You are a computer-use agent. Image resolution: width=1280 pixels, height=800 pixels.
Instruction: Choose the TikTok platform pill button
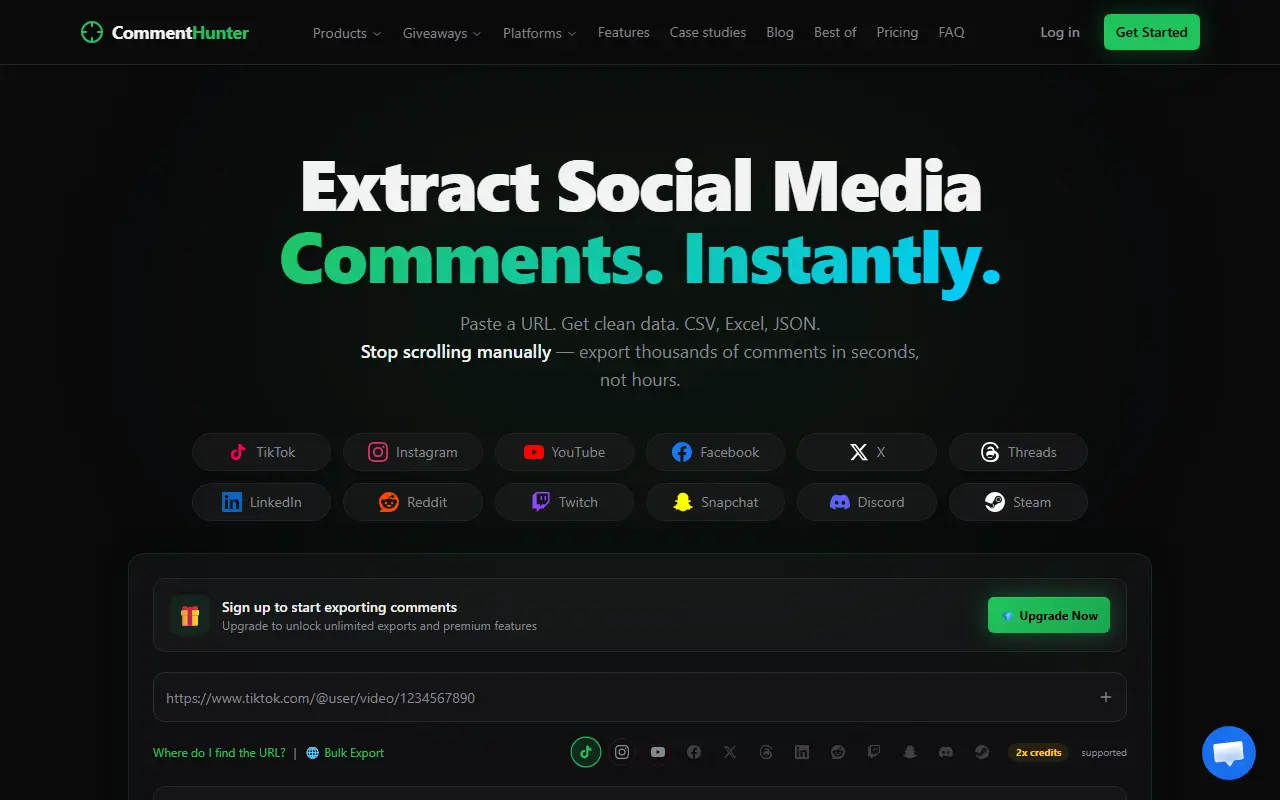pos(262,452)
